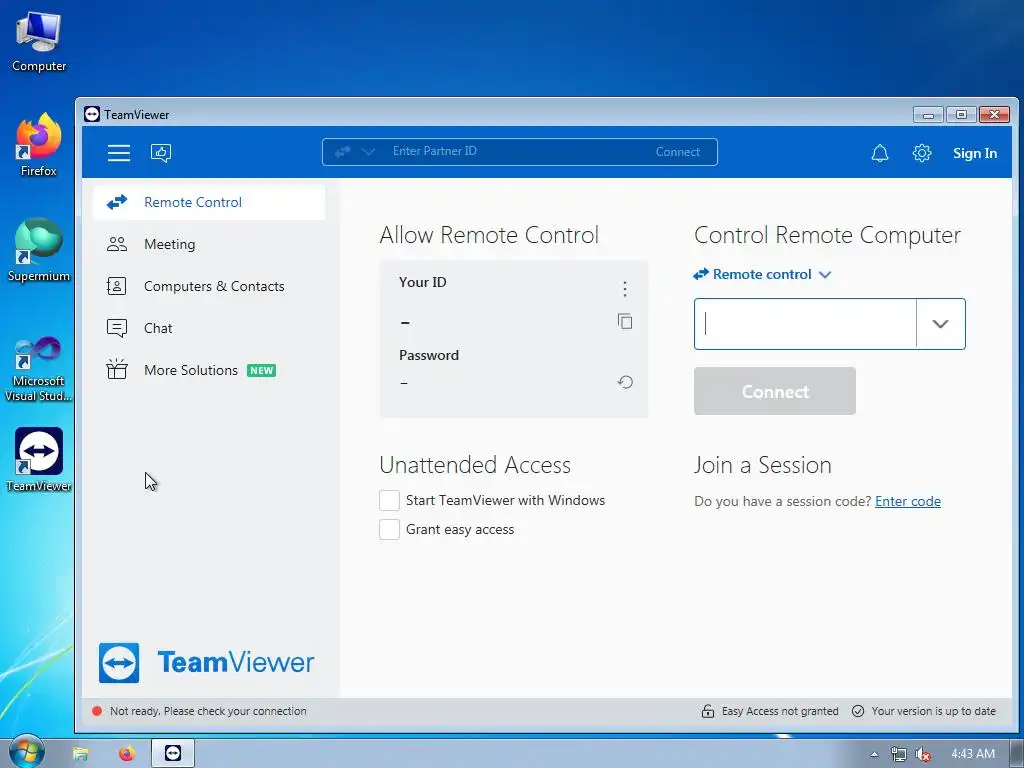Click the partner ID input box under Control Remote Computer

click(805, 324)
